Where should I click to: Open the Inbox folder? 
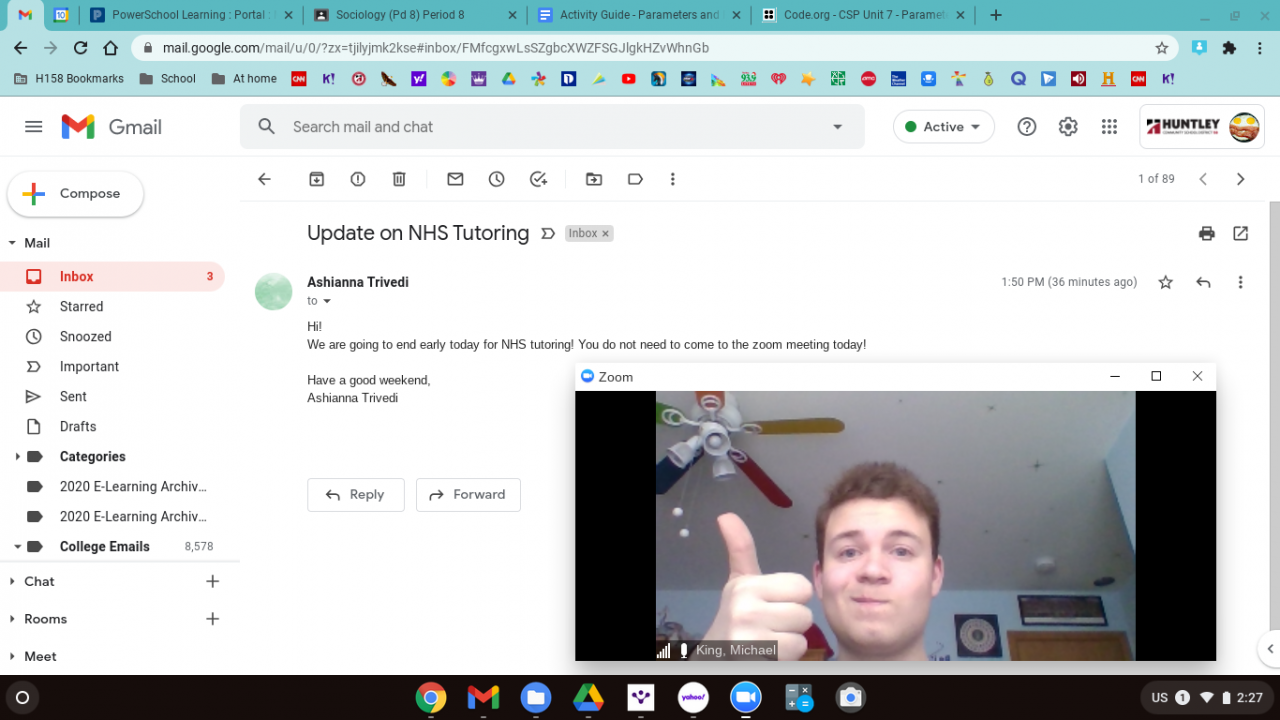[112, 276]
